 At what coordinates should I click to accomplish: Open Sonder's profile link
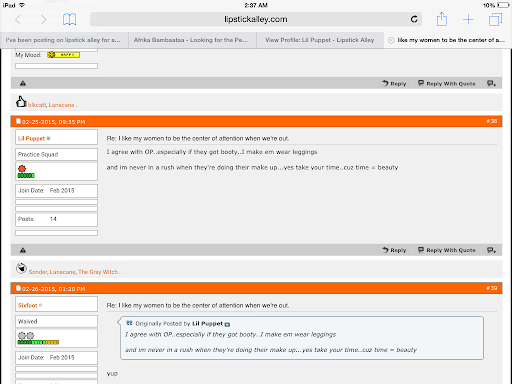38,272
